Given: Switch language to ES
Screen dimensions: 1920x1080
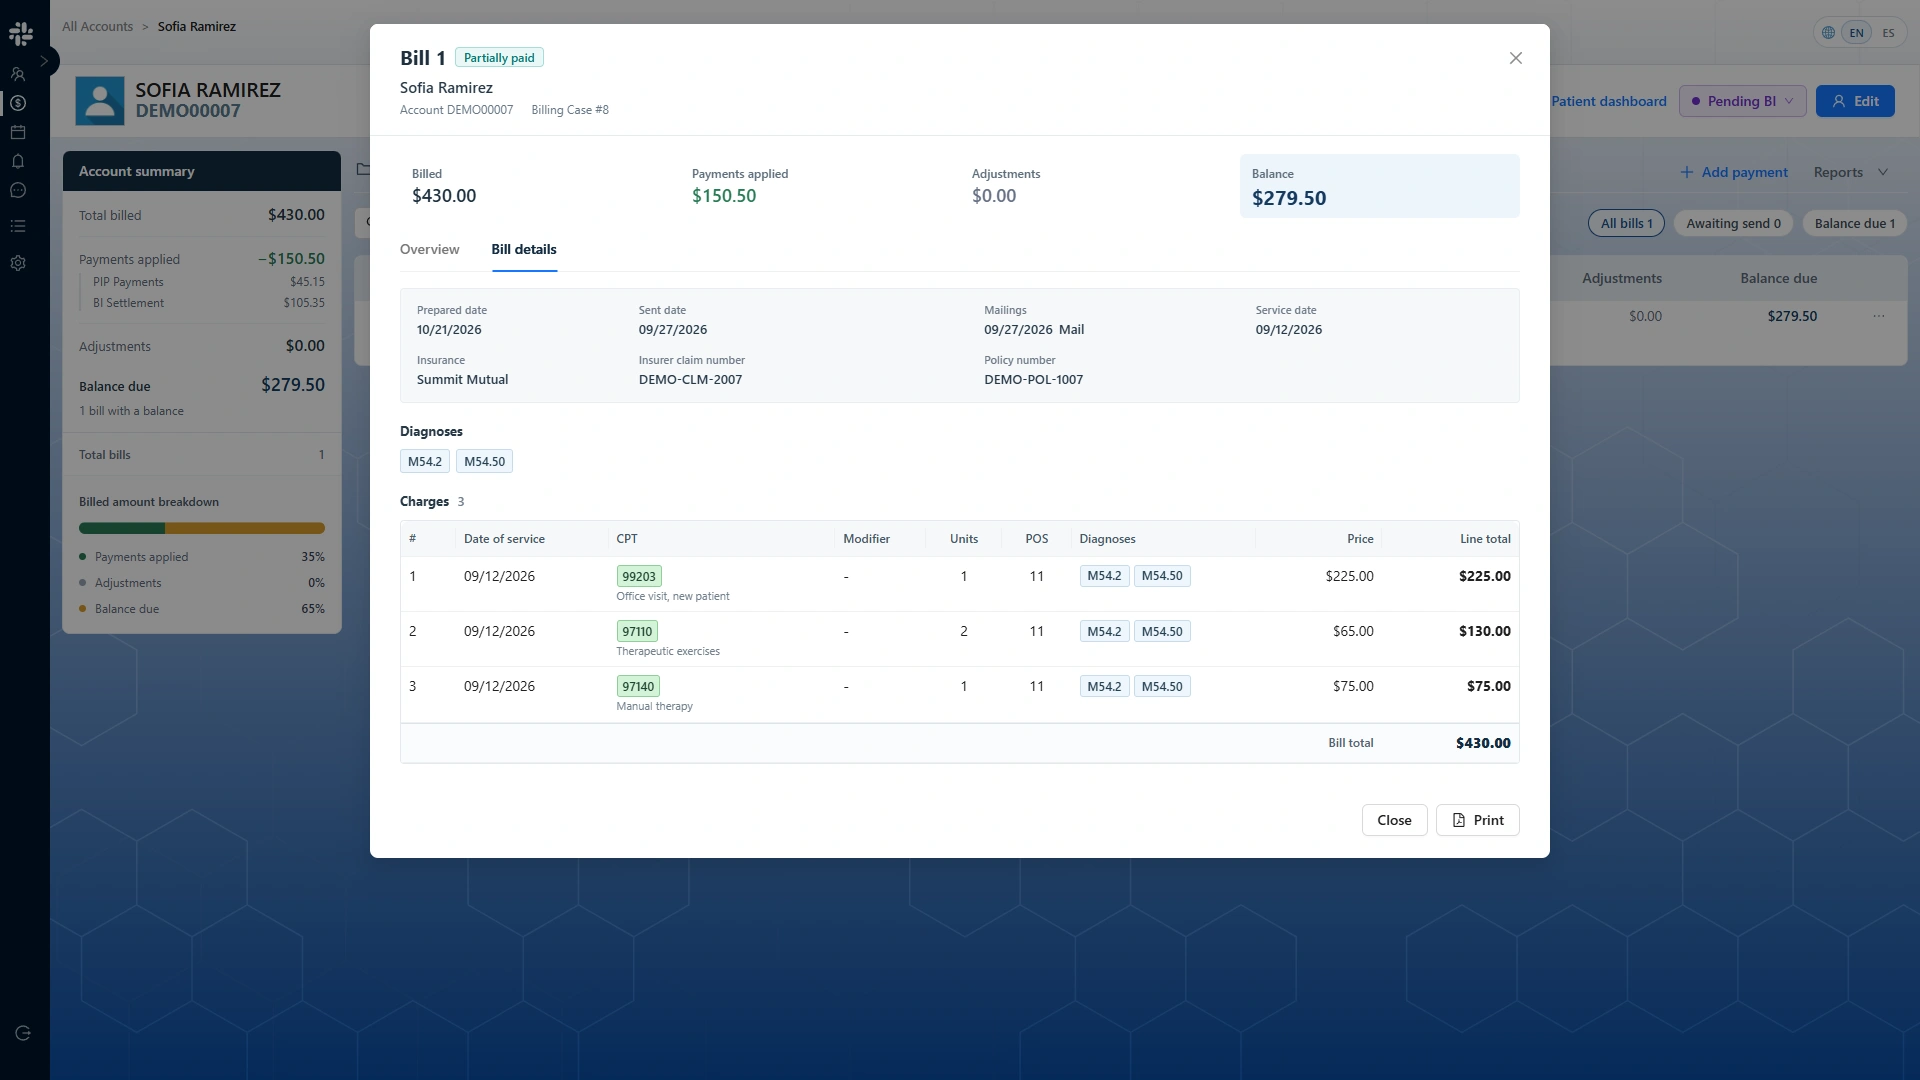Looking at the screenshot, I should click(1888, 33).
